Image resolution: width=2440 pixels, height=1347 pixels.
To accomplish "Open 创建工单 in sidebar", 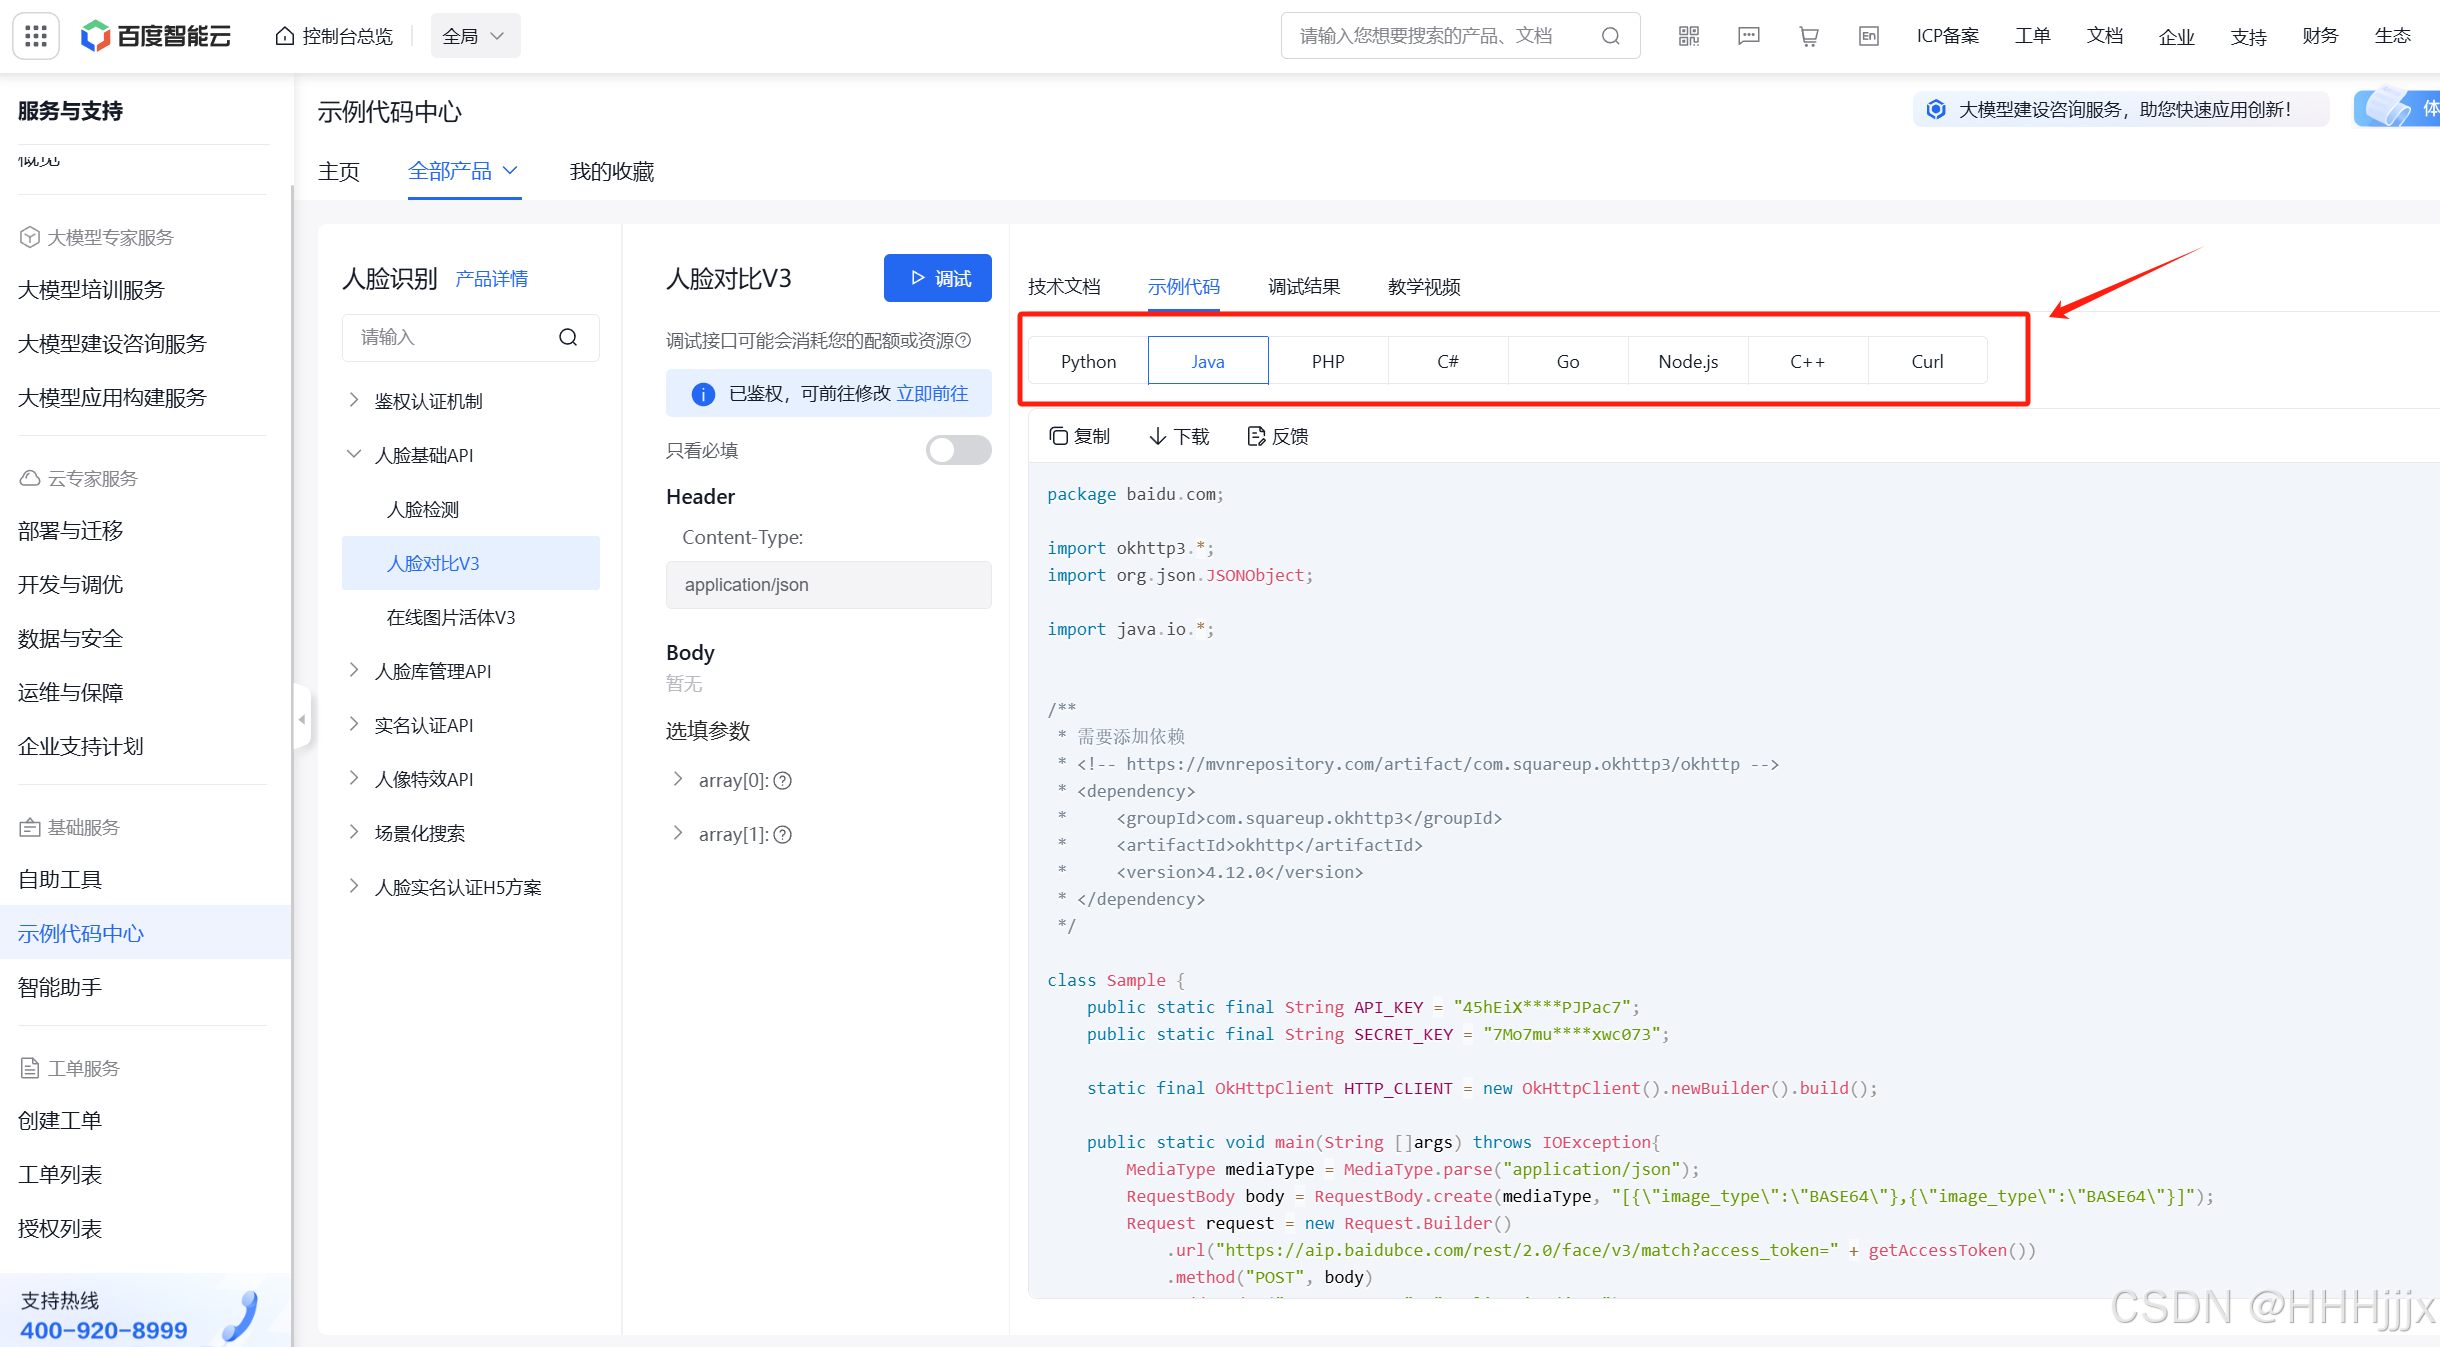I will [x=60, y=1121].
